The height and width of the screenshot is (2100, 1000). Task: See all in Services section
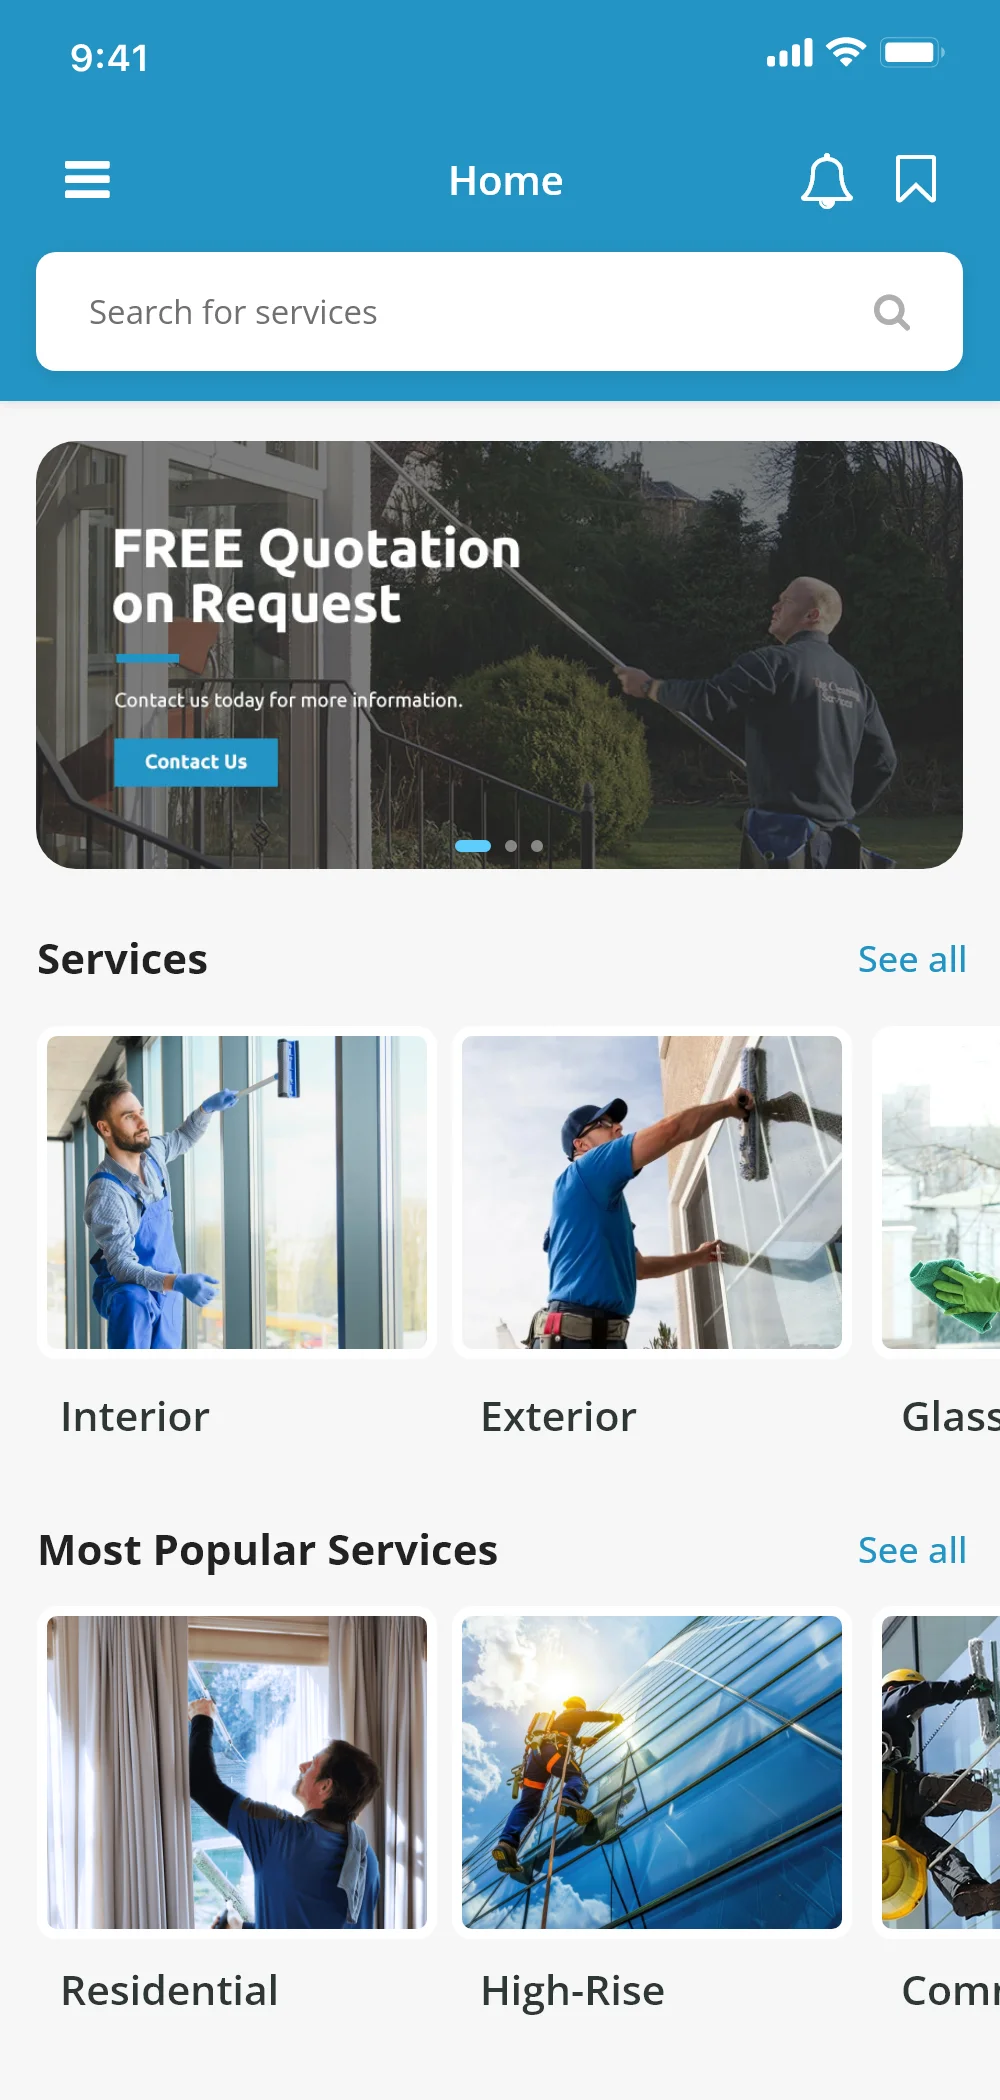pyautogui.click(x=912, y=959)
